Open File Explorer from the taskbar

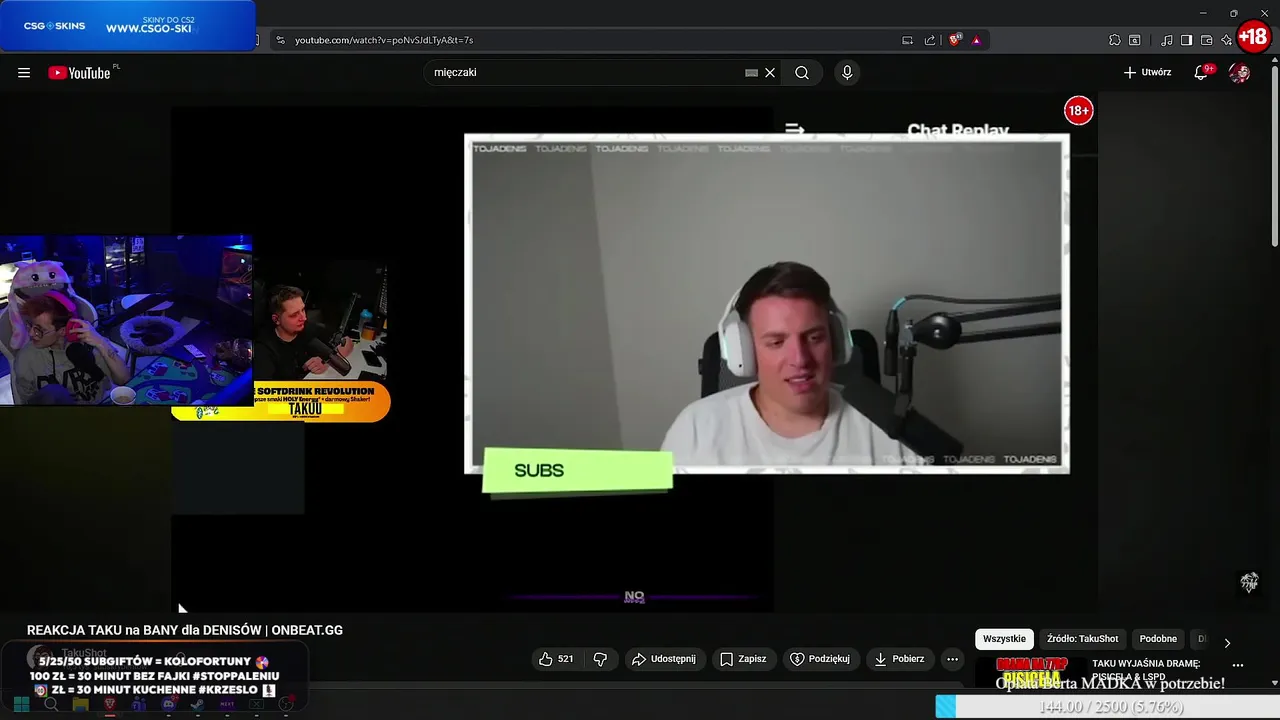pyautogui.click(x=80, y=705)
